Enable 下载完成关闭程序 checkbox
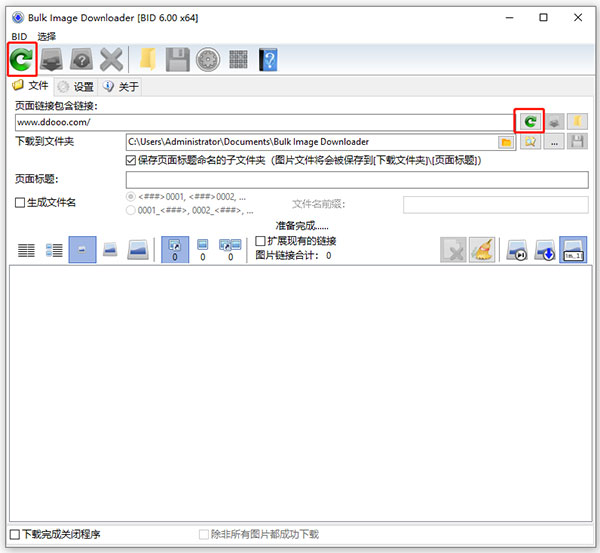The height and width of the screenshot is (553, 600). point(15,534)
